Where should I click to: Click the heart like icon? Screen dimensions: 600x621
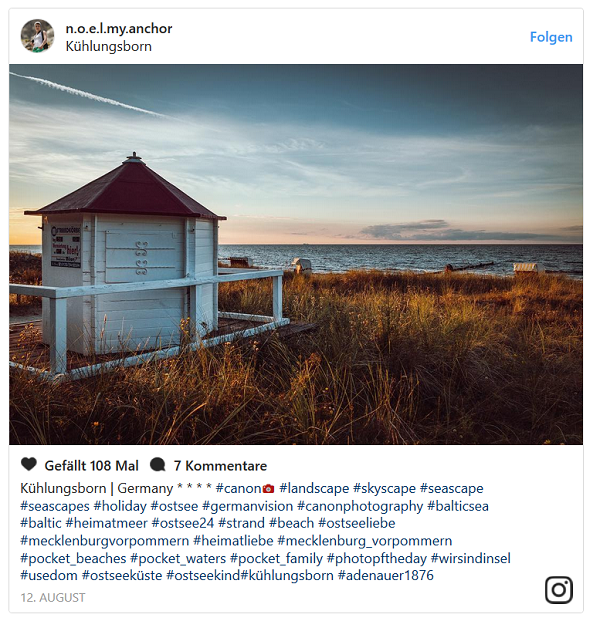point(29,464)
